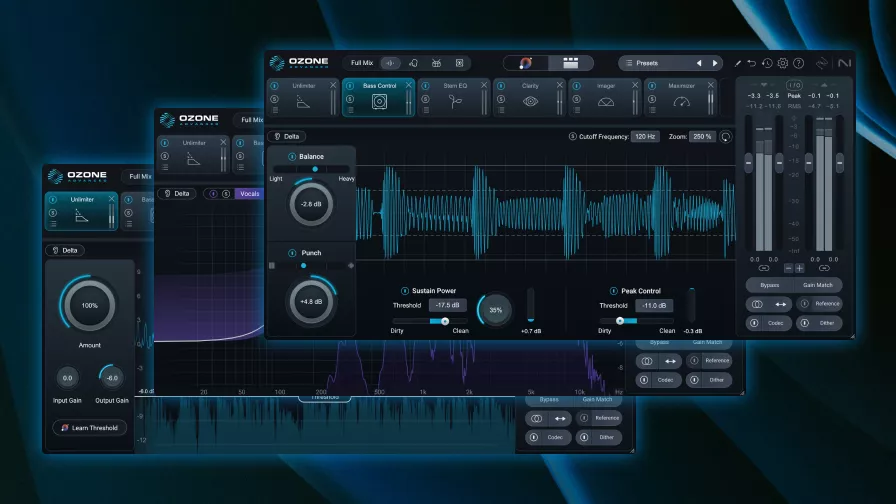Open the undo history clock icon
Viewport: 896px width, 504px height.
767,63
